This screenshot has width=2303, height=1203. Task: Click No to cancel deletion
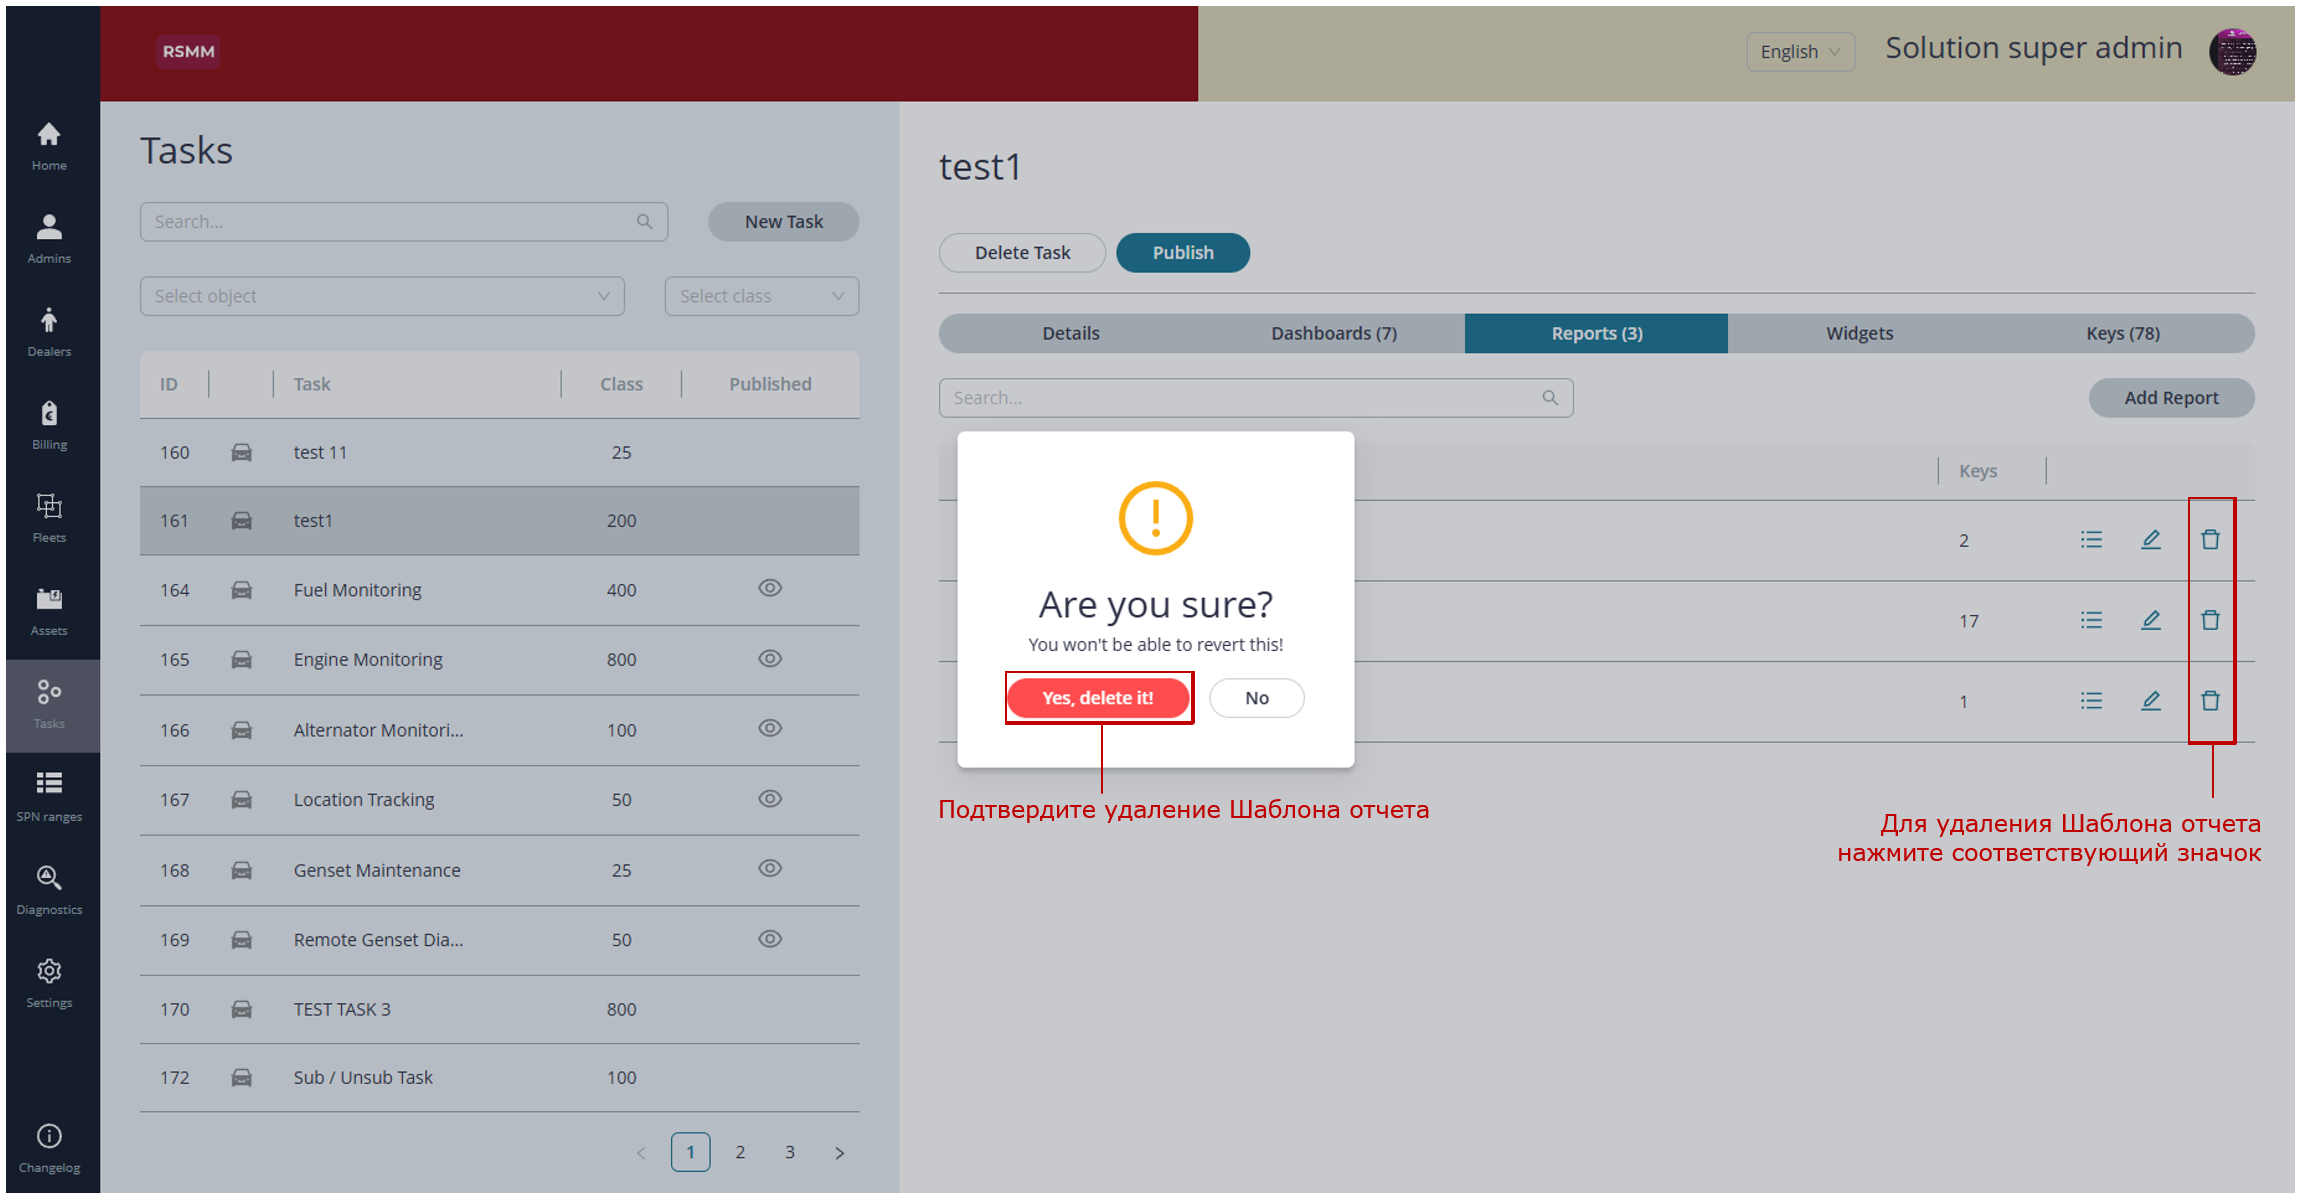click(1256, 698)
